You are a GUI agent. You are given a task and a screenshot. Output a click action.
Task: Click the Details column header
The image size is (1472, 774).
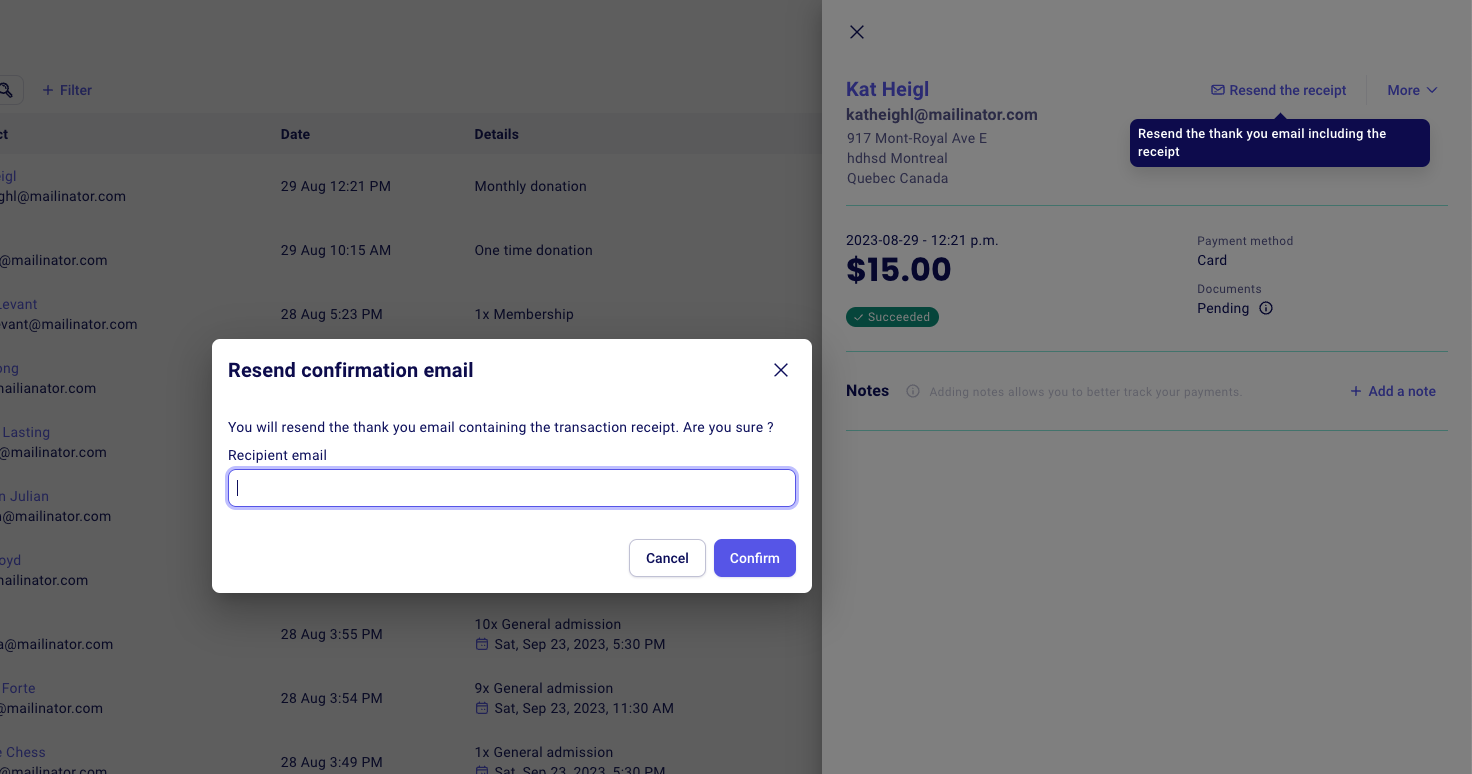[496, 134]
